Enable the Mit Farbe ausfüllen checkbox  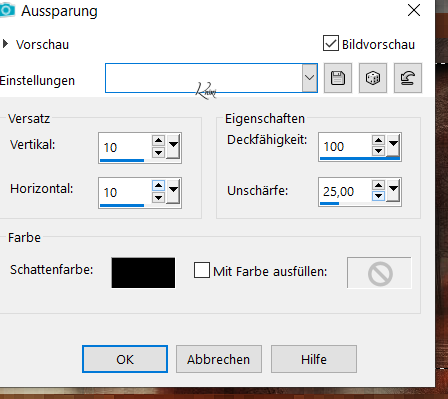[202, 270]
